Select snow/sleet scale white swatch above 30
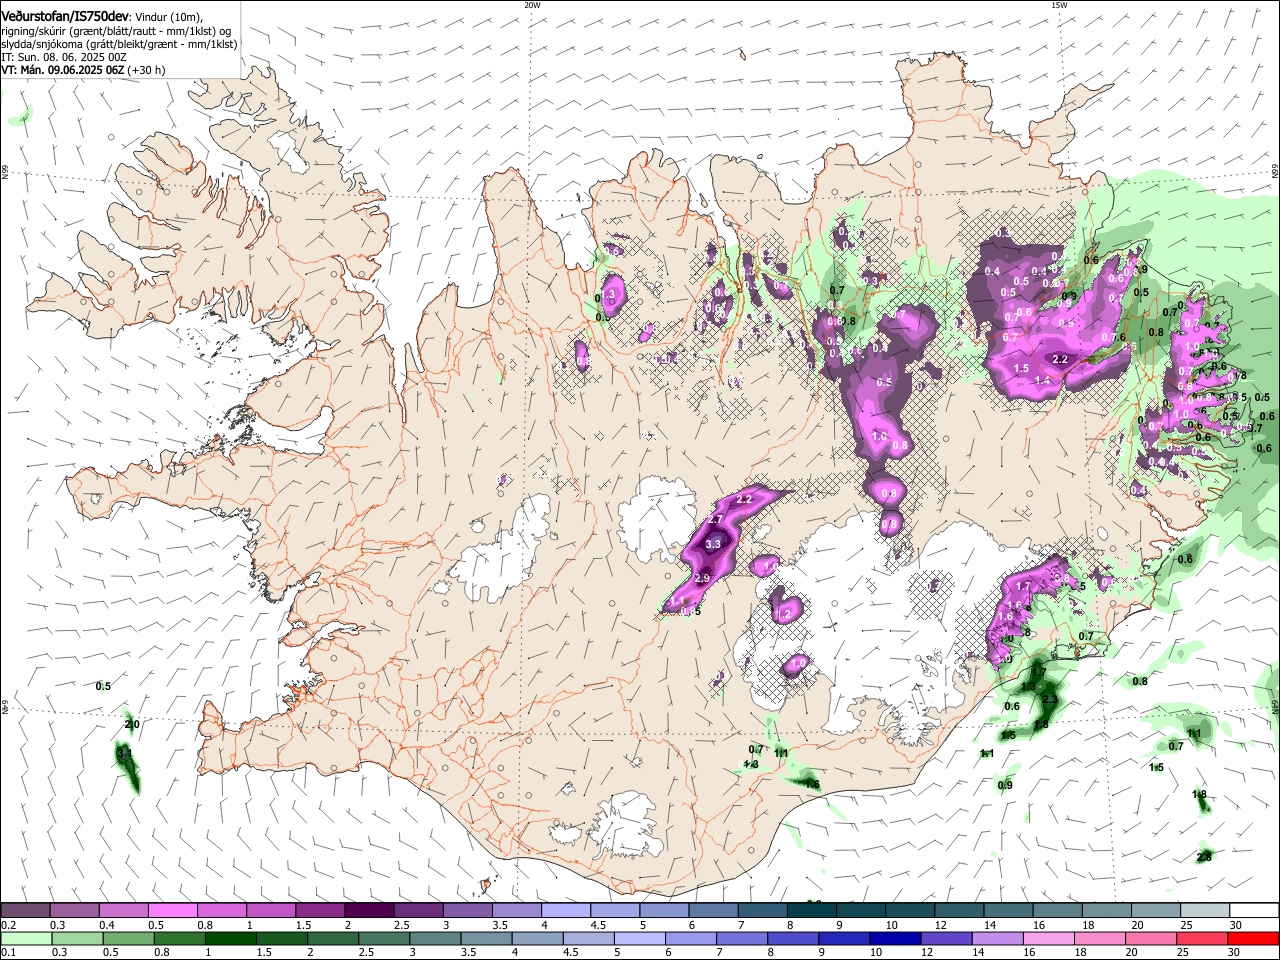1280x960 pixels. [1255, 911]
